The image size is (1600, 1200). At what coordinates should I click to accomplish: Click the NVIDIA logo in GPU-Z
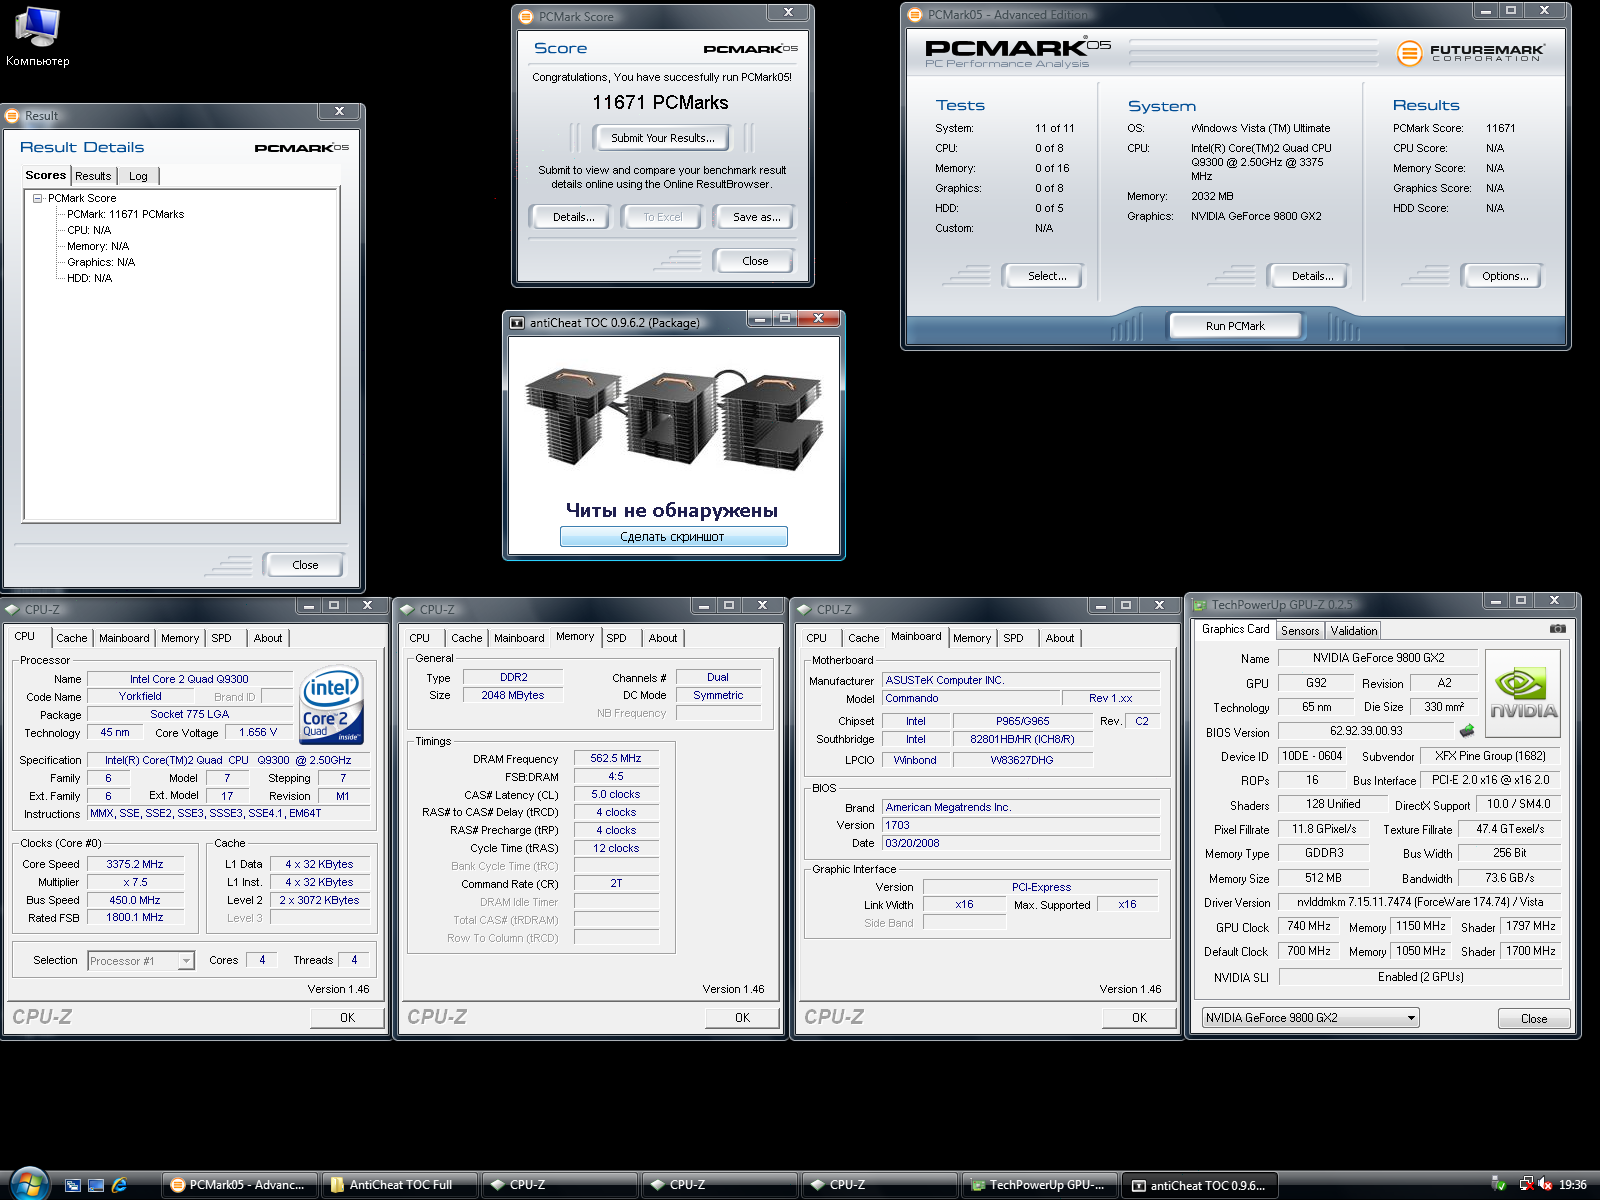click(1523, 695)
